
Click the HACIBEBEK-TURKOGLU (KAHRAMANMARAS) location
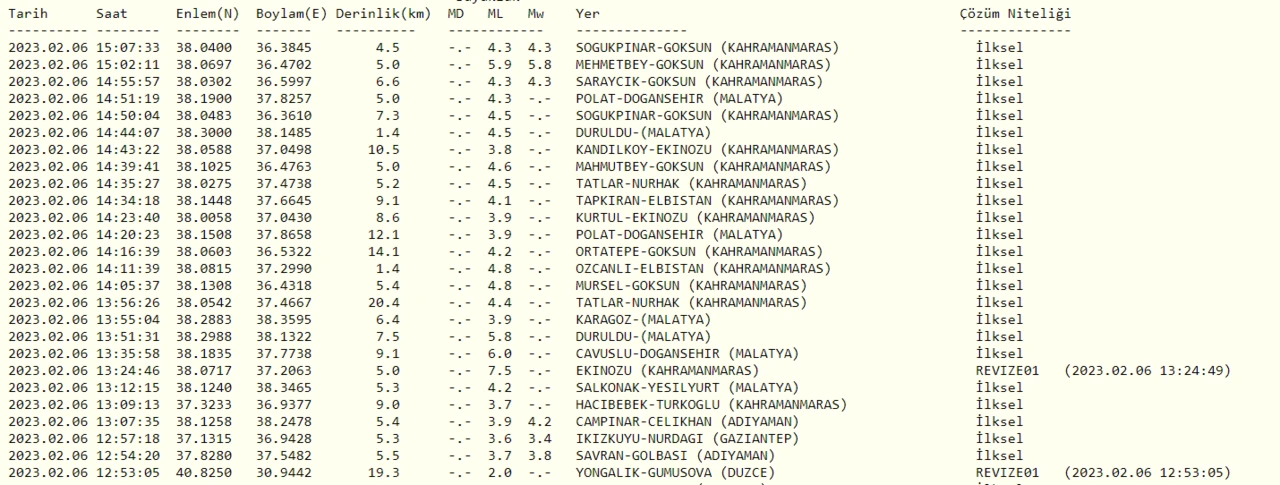pyautogui.click(x=711, y=404)
